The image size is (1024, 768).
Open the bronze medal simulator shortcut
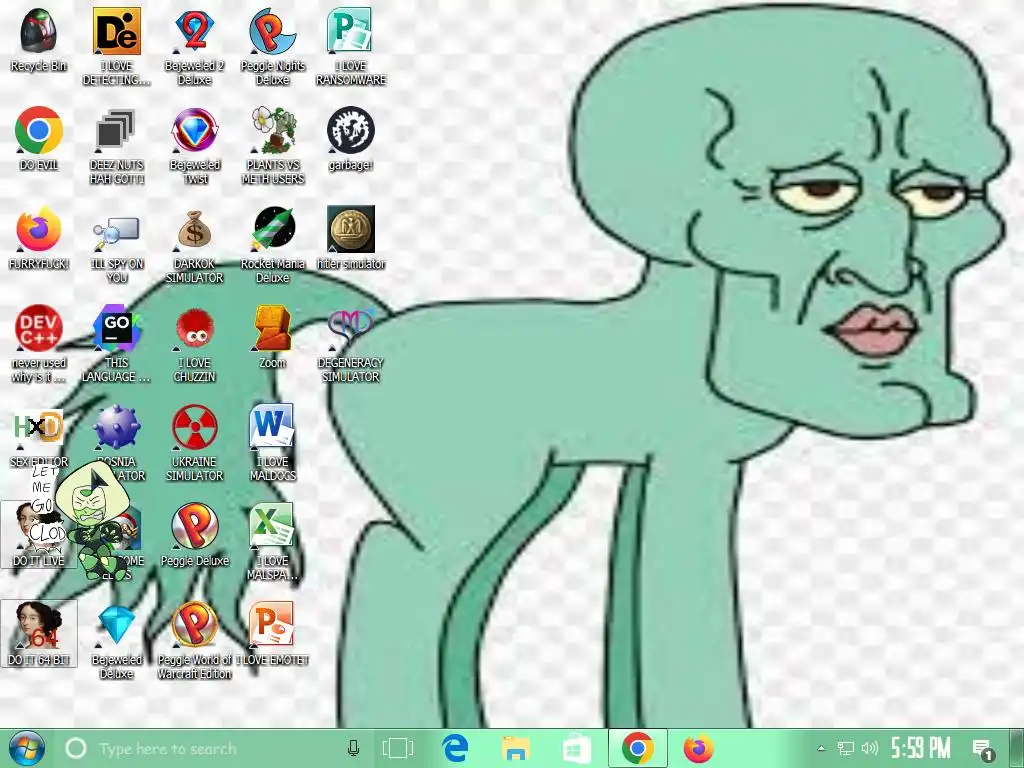[351, 238]
